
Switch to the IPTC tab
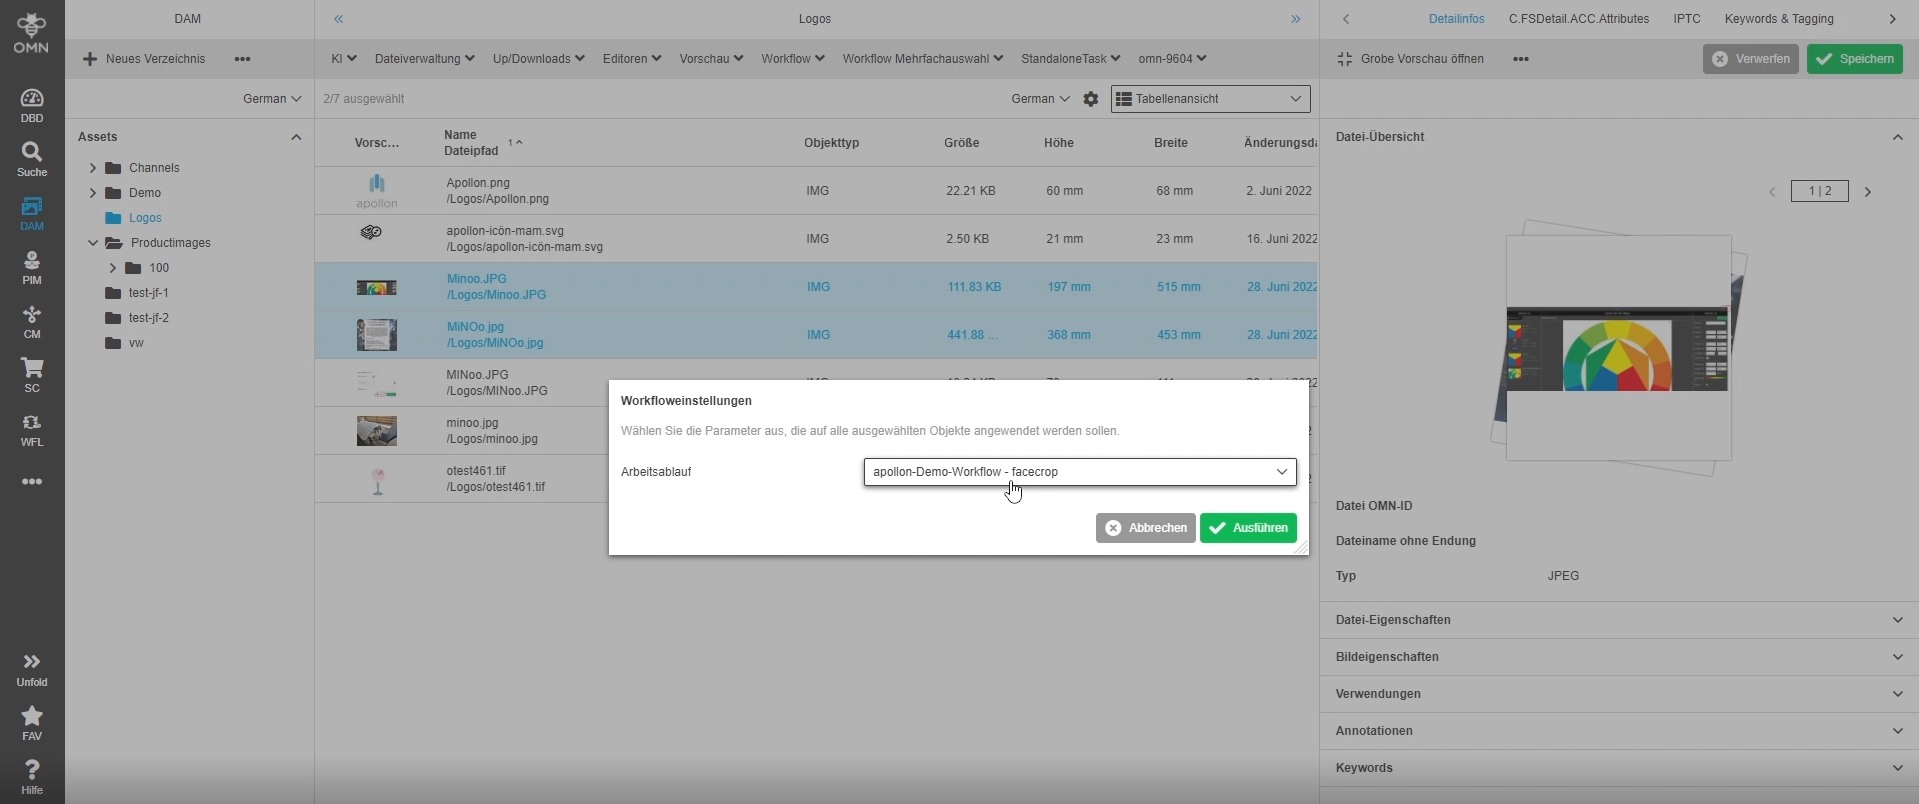click(x=1686, y=19)
